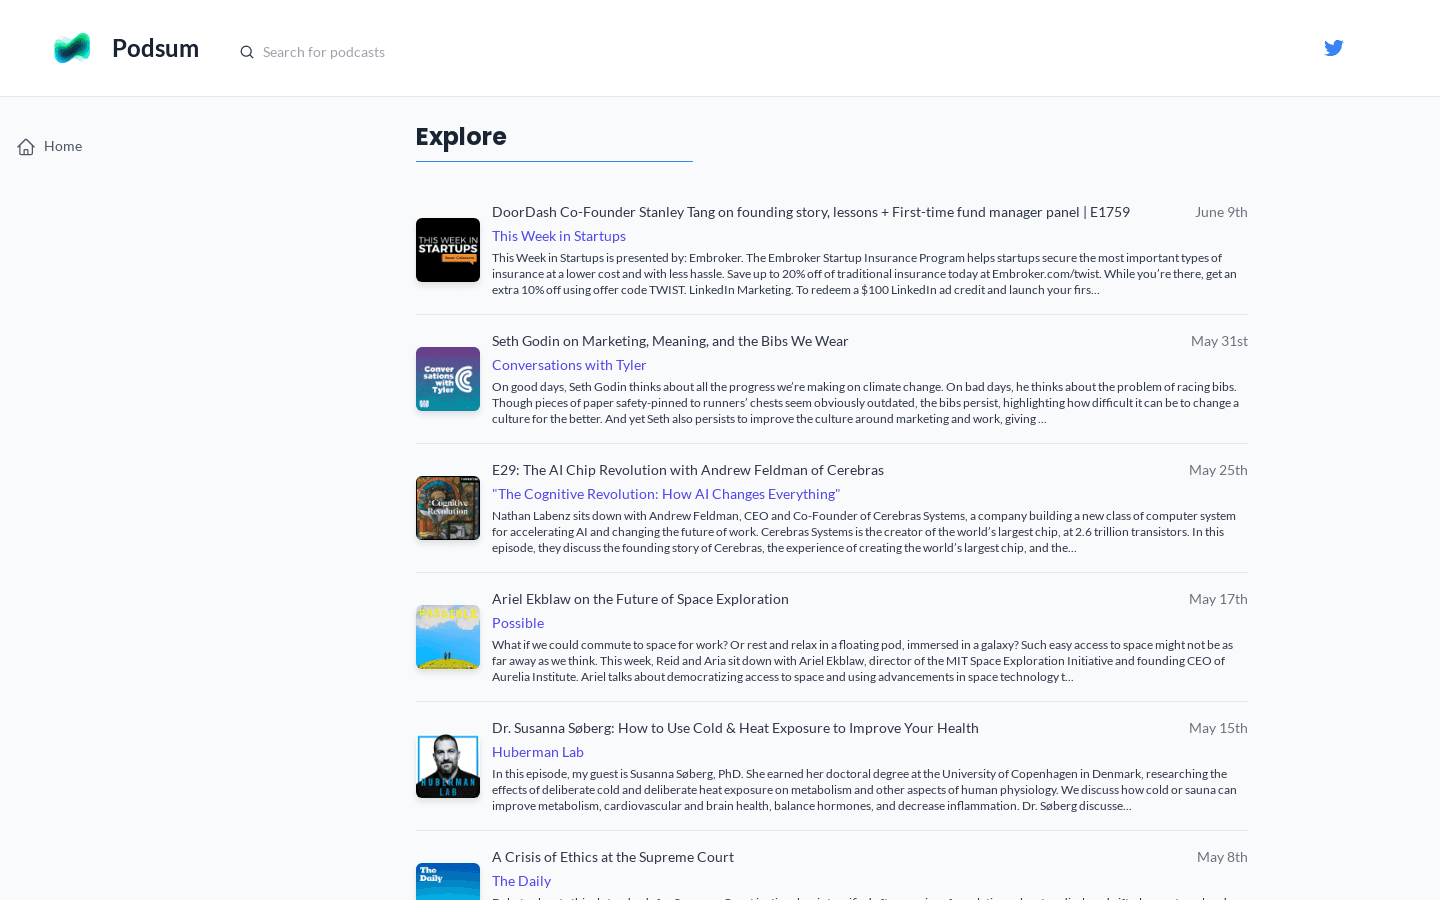Go to the Huberman Lab podcast page
The image size is (1440, 900).
coord(538,752)
